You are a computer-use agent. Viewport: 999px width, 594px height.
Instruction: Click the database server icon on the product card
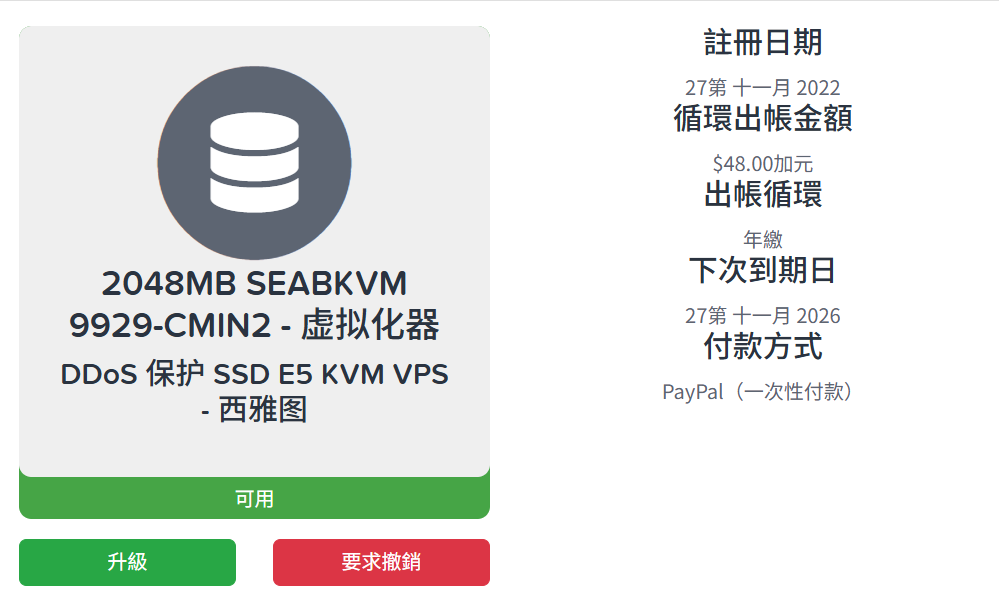(254, 160)
